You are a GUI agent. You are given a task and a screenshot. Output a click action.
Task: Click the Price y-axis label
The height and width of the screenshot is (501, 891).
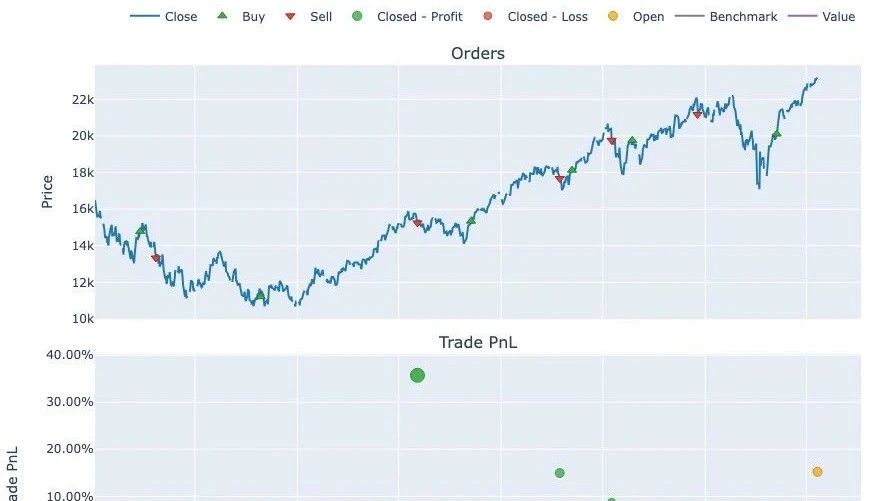47,191
